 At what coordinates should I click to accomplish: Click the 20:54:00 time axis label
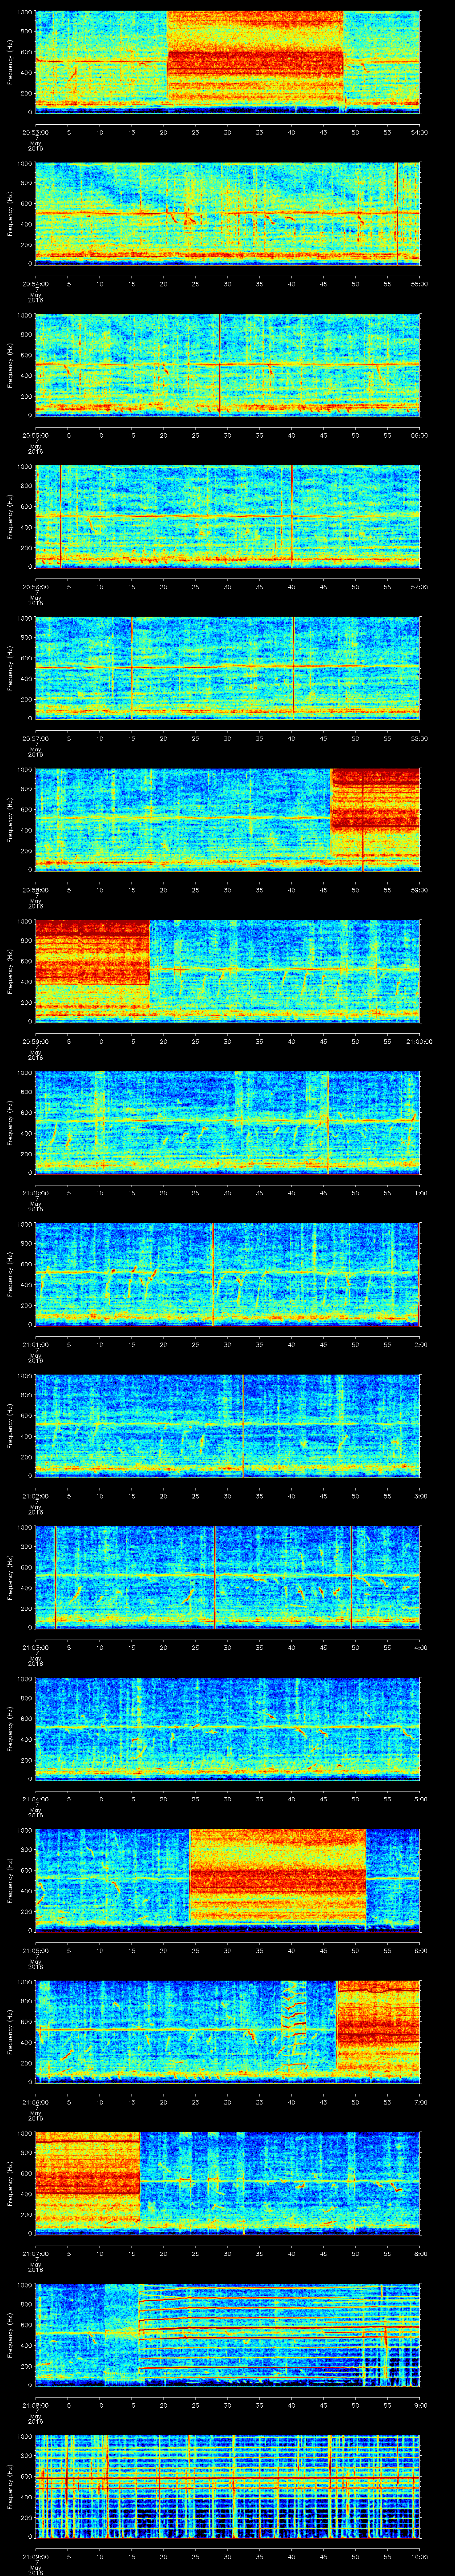point(35,283)
